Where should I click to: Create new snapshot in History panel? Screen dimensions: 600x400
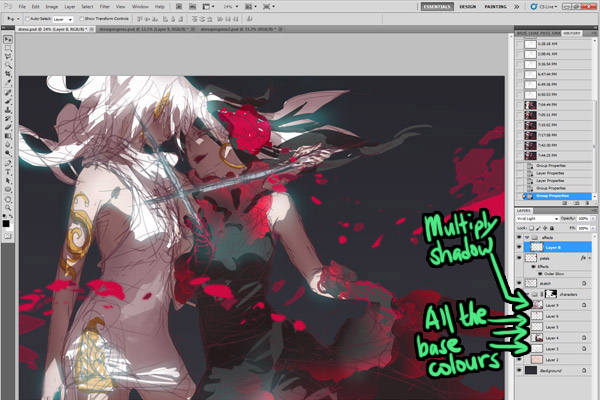point(576,203)
